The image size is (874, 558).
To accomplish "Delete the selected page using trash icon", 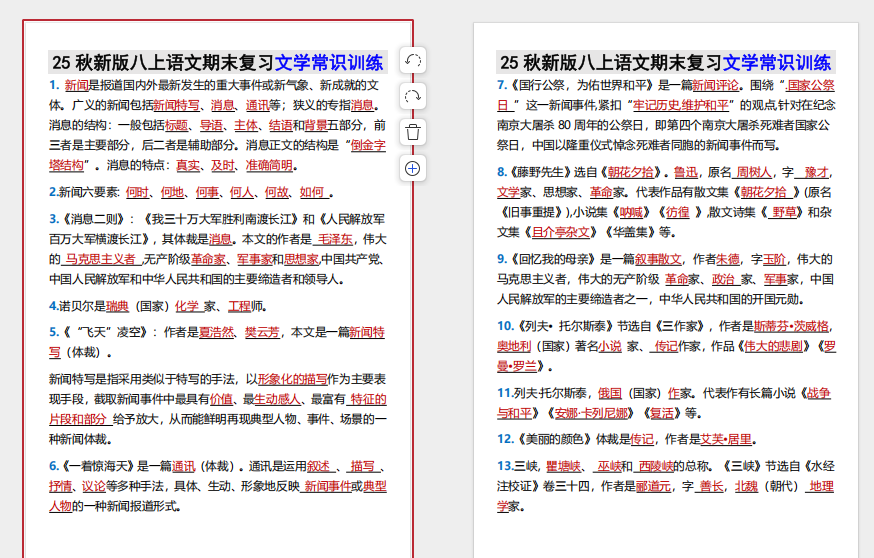I will tap(412, 132).
